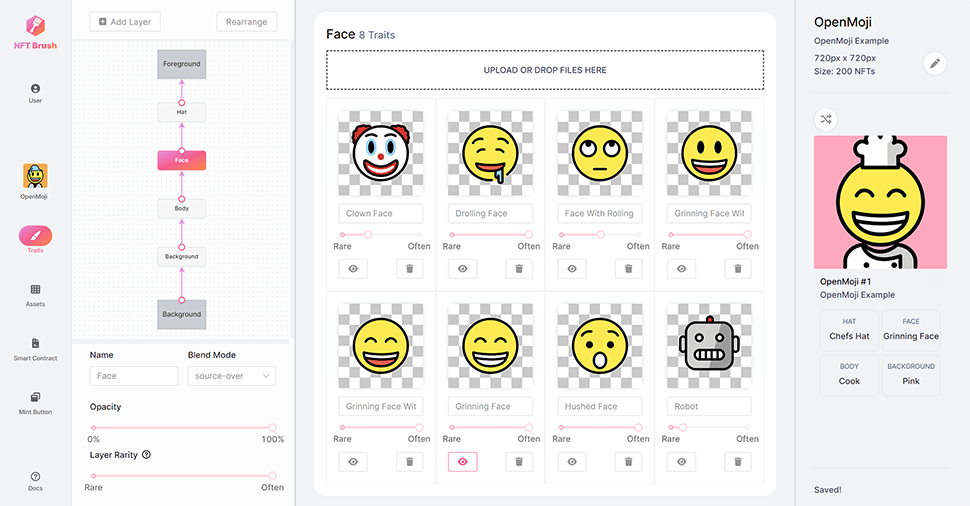Click the Clown Face thumbnail image
The width and height of the screenshot is (970, 506).
(381, 153)
